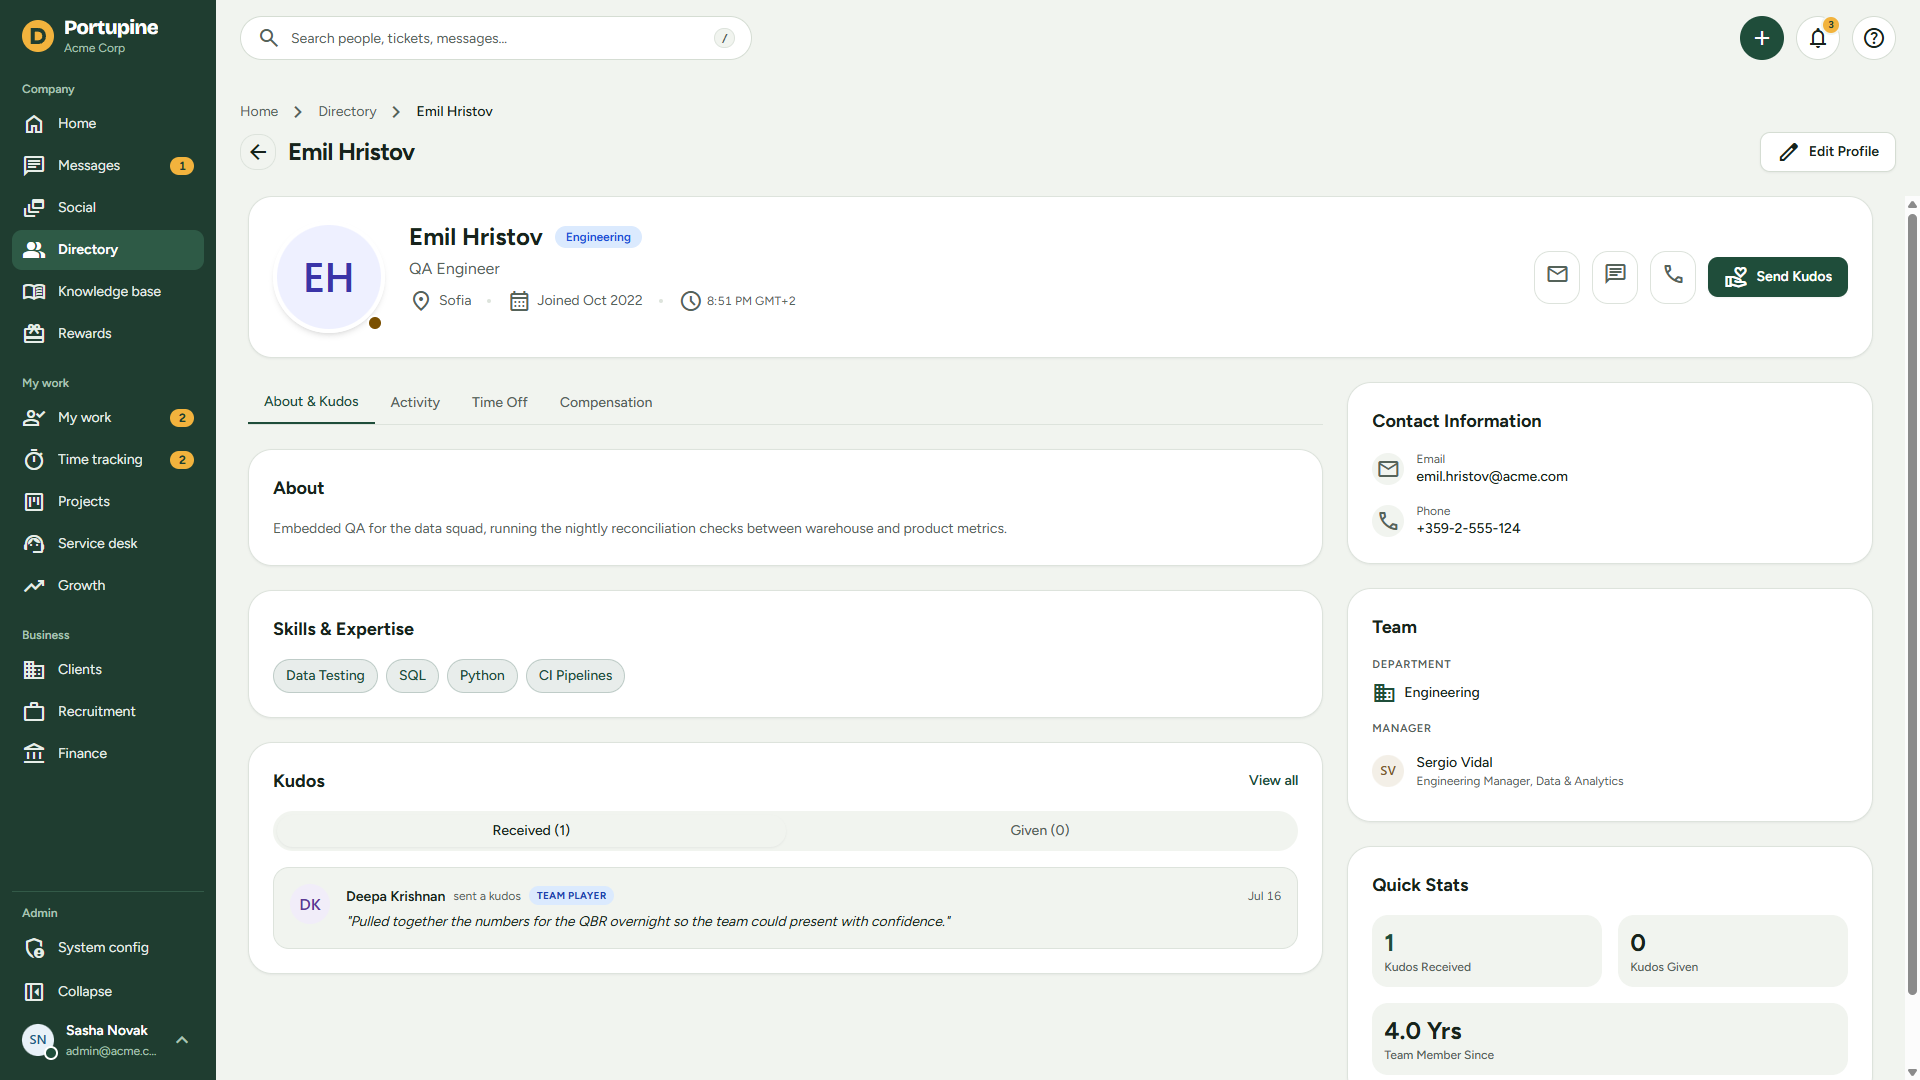Open Service desk section
Viewport: 1920px width, 1080px height.
[108, 544]
